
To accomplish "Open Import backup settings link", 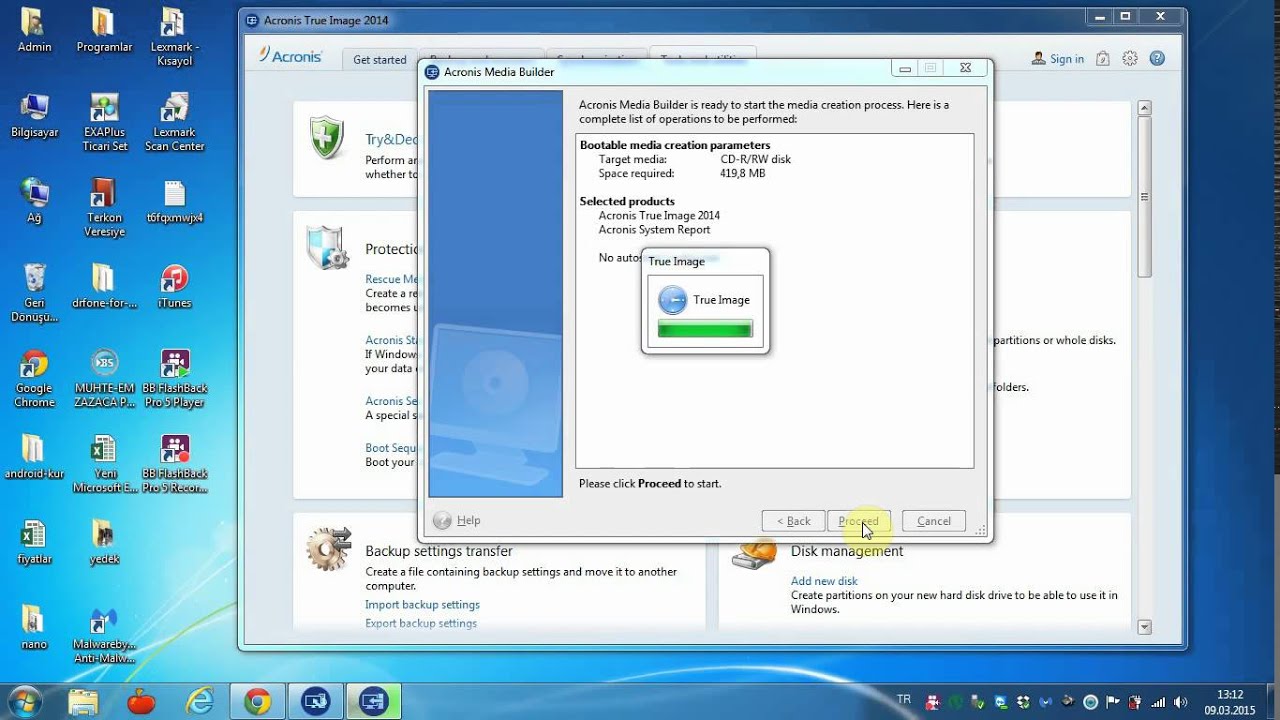I will [422, 604].
